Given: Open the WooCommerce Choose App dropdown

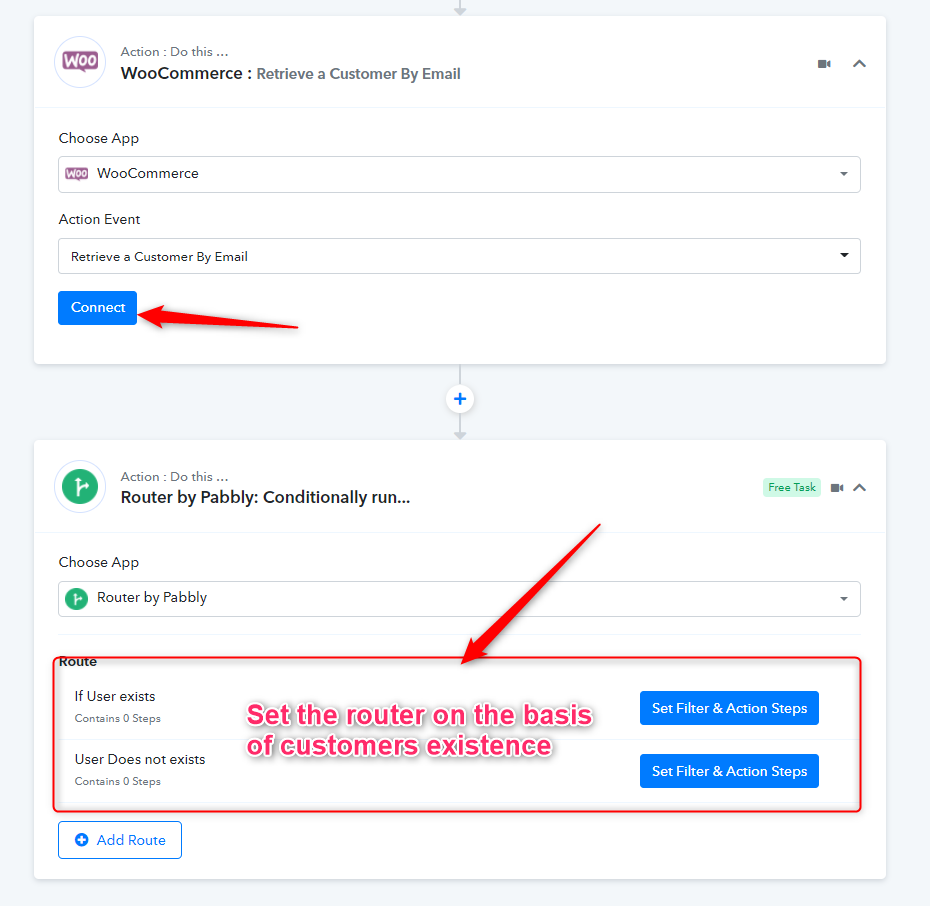Looking at the screenshot, I should (459, 174).
